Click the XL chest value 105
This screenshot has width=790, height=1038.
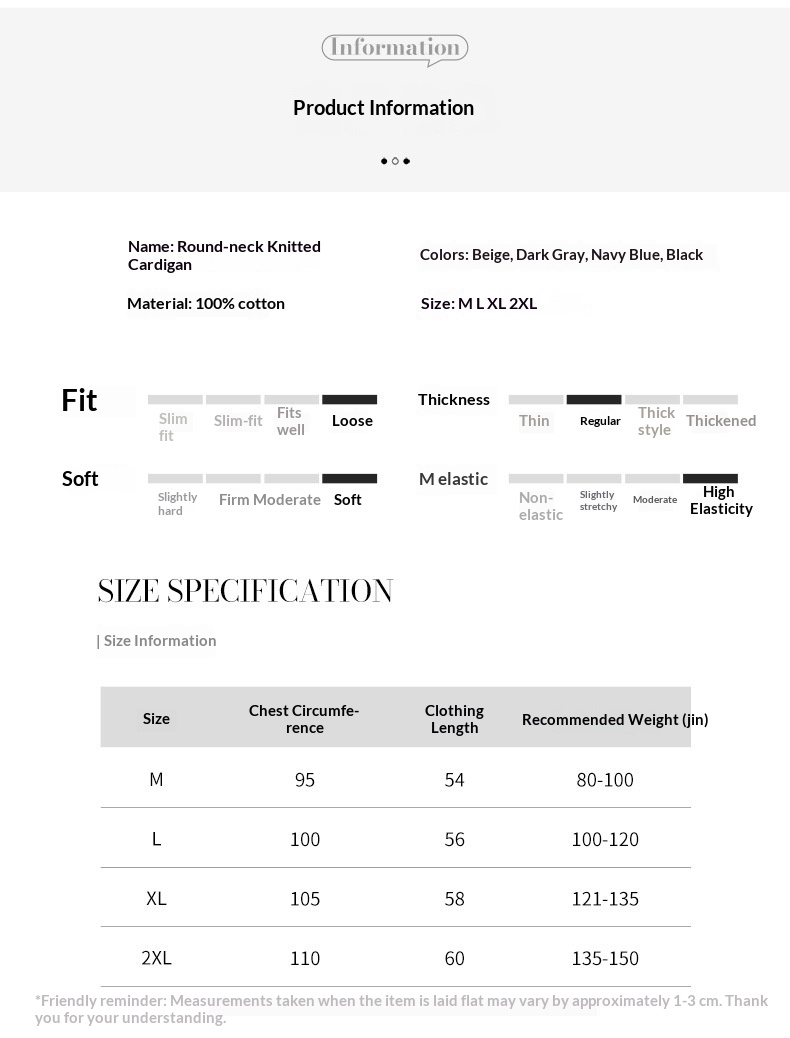(x=305, y=899)
